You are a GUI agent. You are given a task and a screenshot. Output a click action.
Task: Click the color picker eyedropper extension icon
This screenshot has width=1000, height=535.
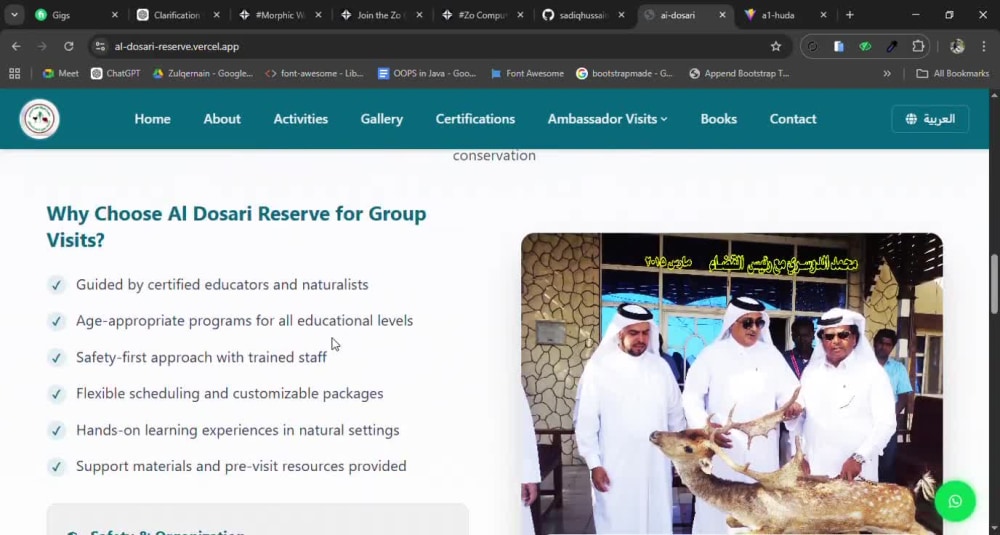pyautogui.click(x=892, y=47)
